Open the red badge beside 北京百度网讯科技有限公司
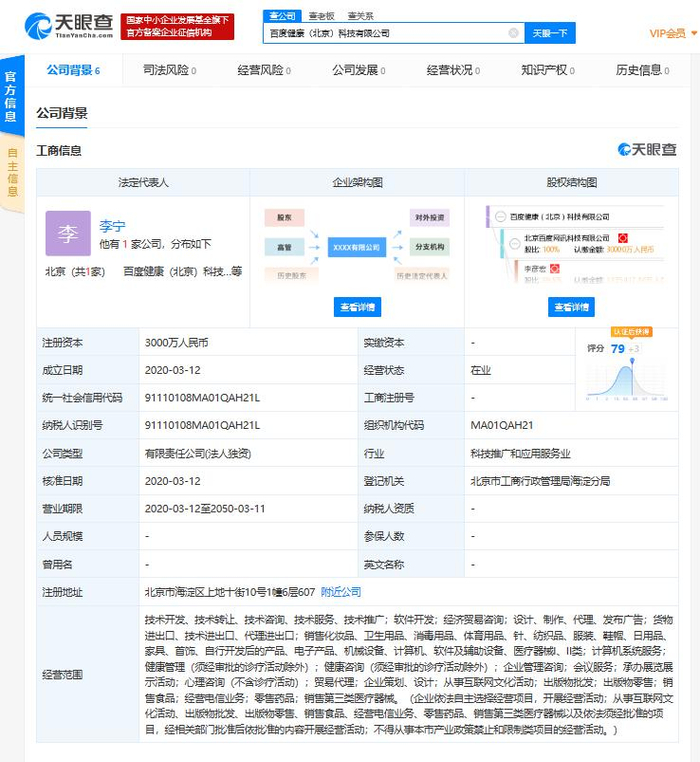Image resolution: width=700 pixels, height=762 pixels. click(x=623, y=238)
